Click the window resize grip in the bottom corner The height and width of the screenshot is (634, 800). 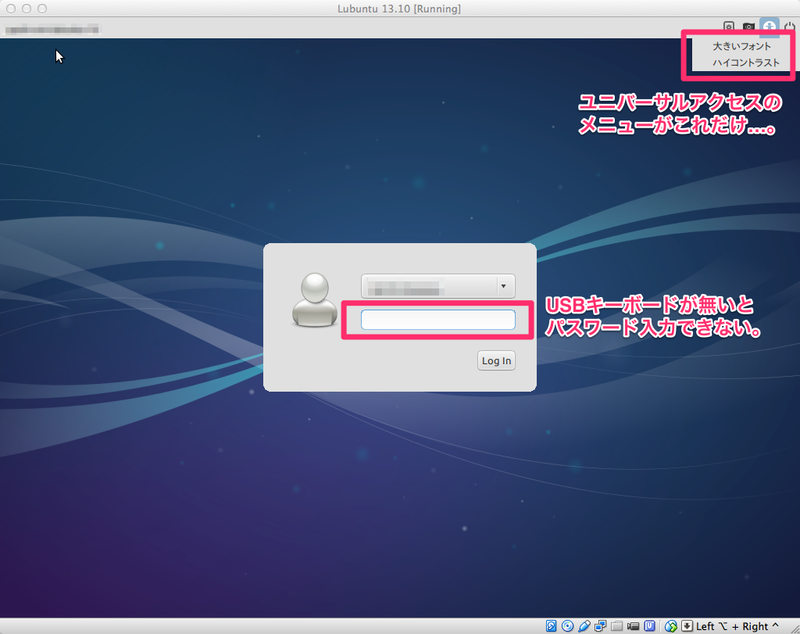coord(794,628)
